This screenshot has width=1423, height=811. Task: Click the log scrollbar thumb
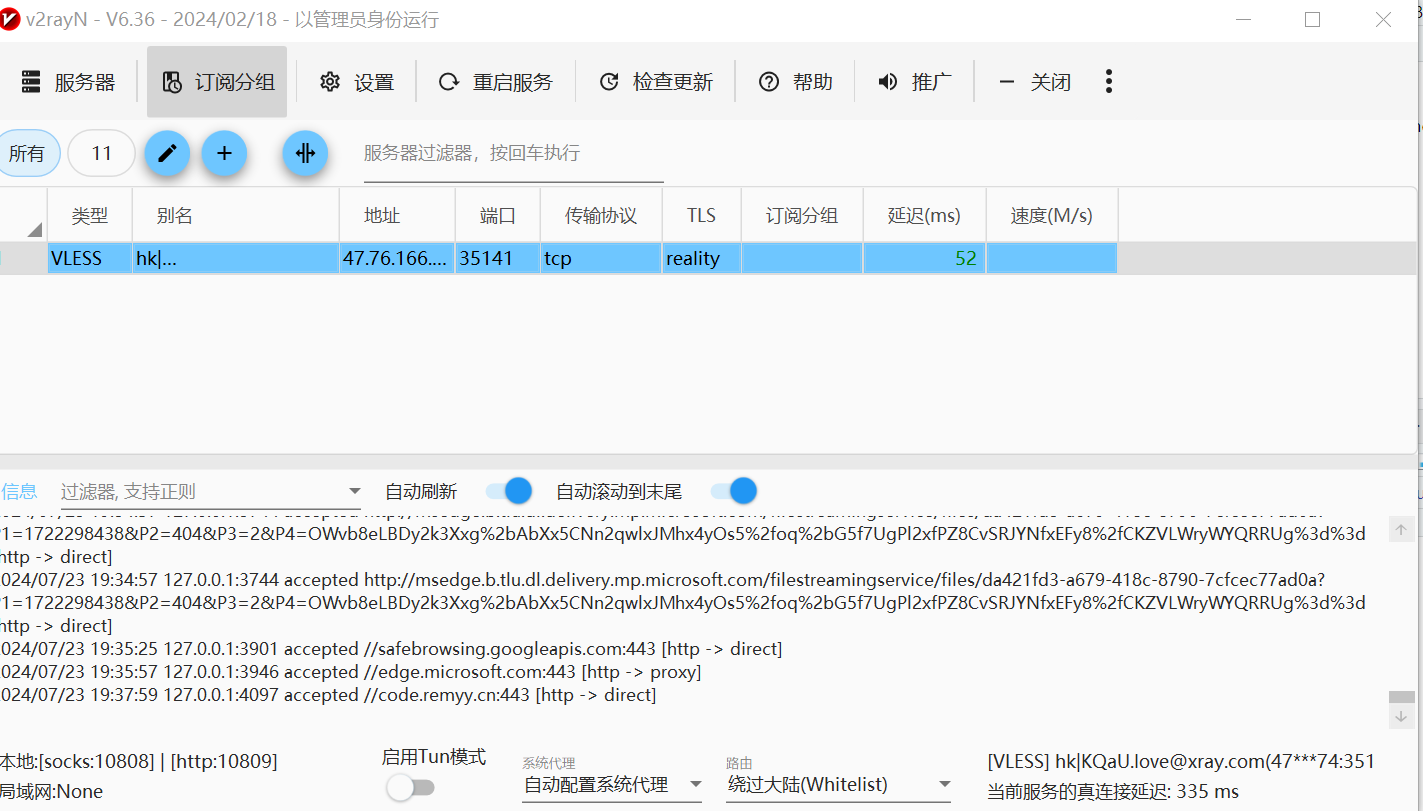(1402, 697)
